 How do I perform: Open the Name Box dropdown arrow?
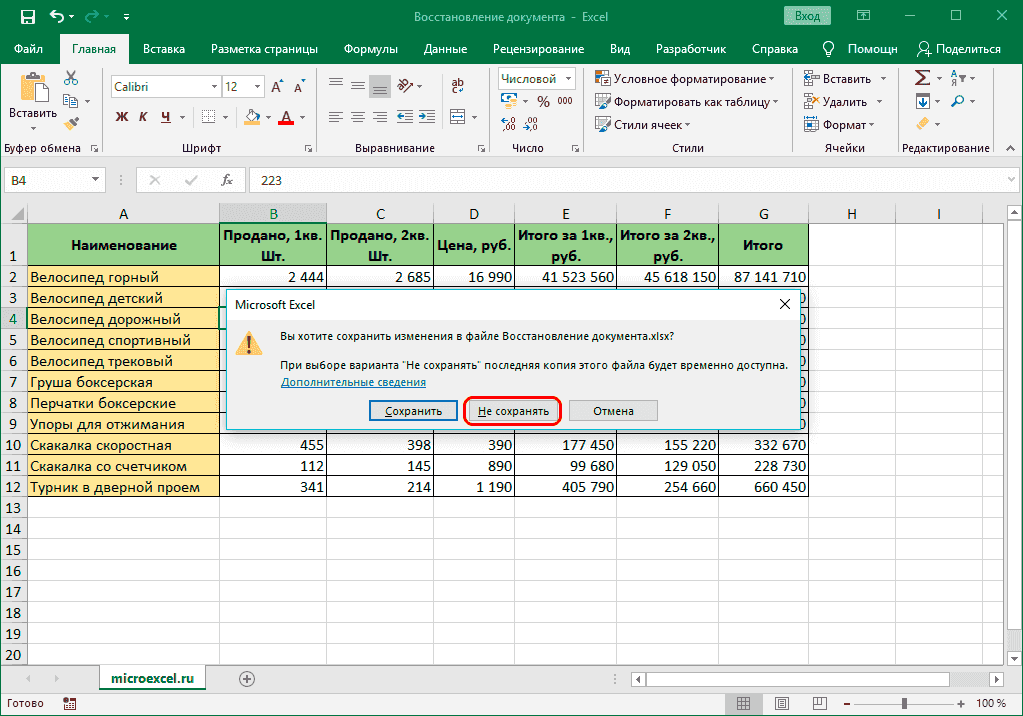[x=96, y=180]
